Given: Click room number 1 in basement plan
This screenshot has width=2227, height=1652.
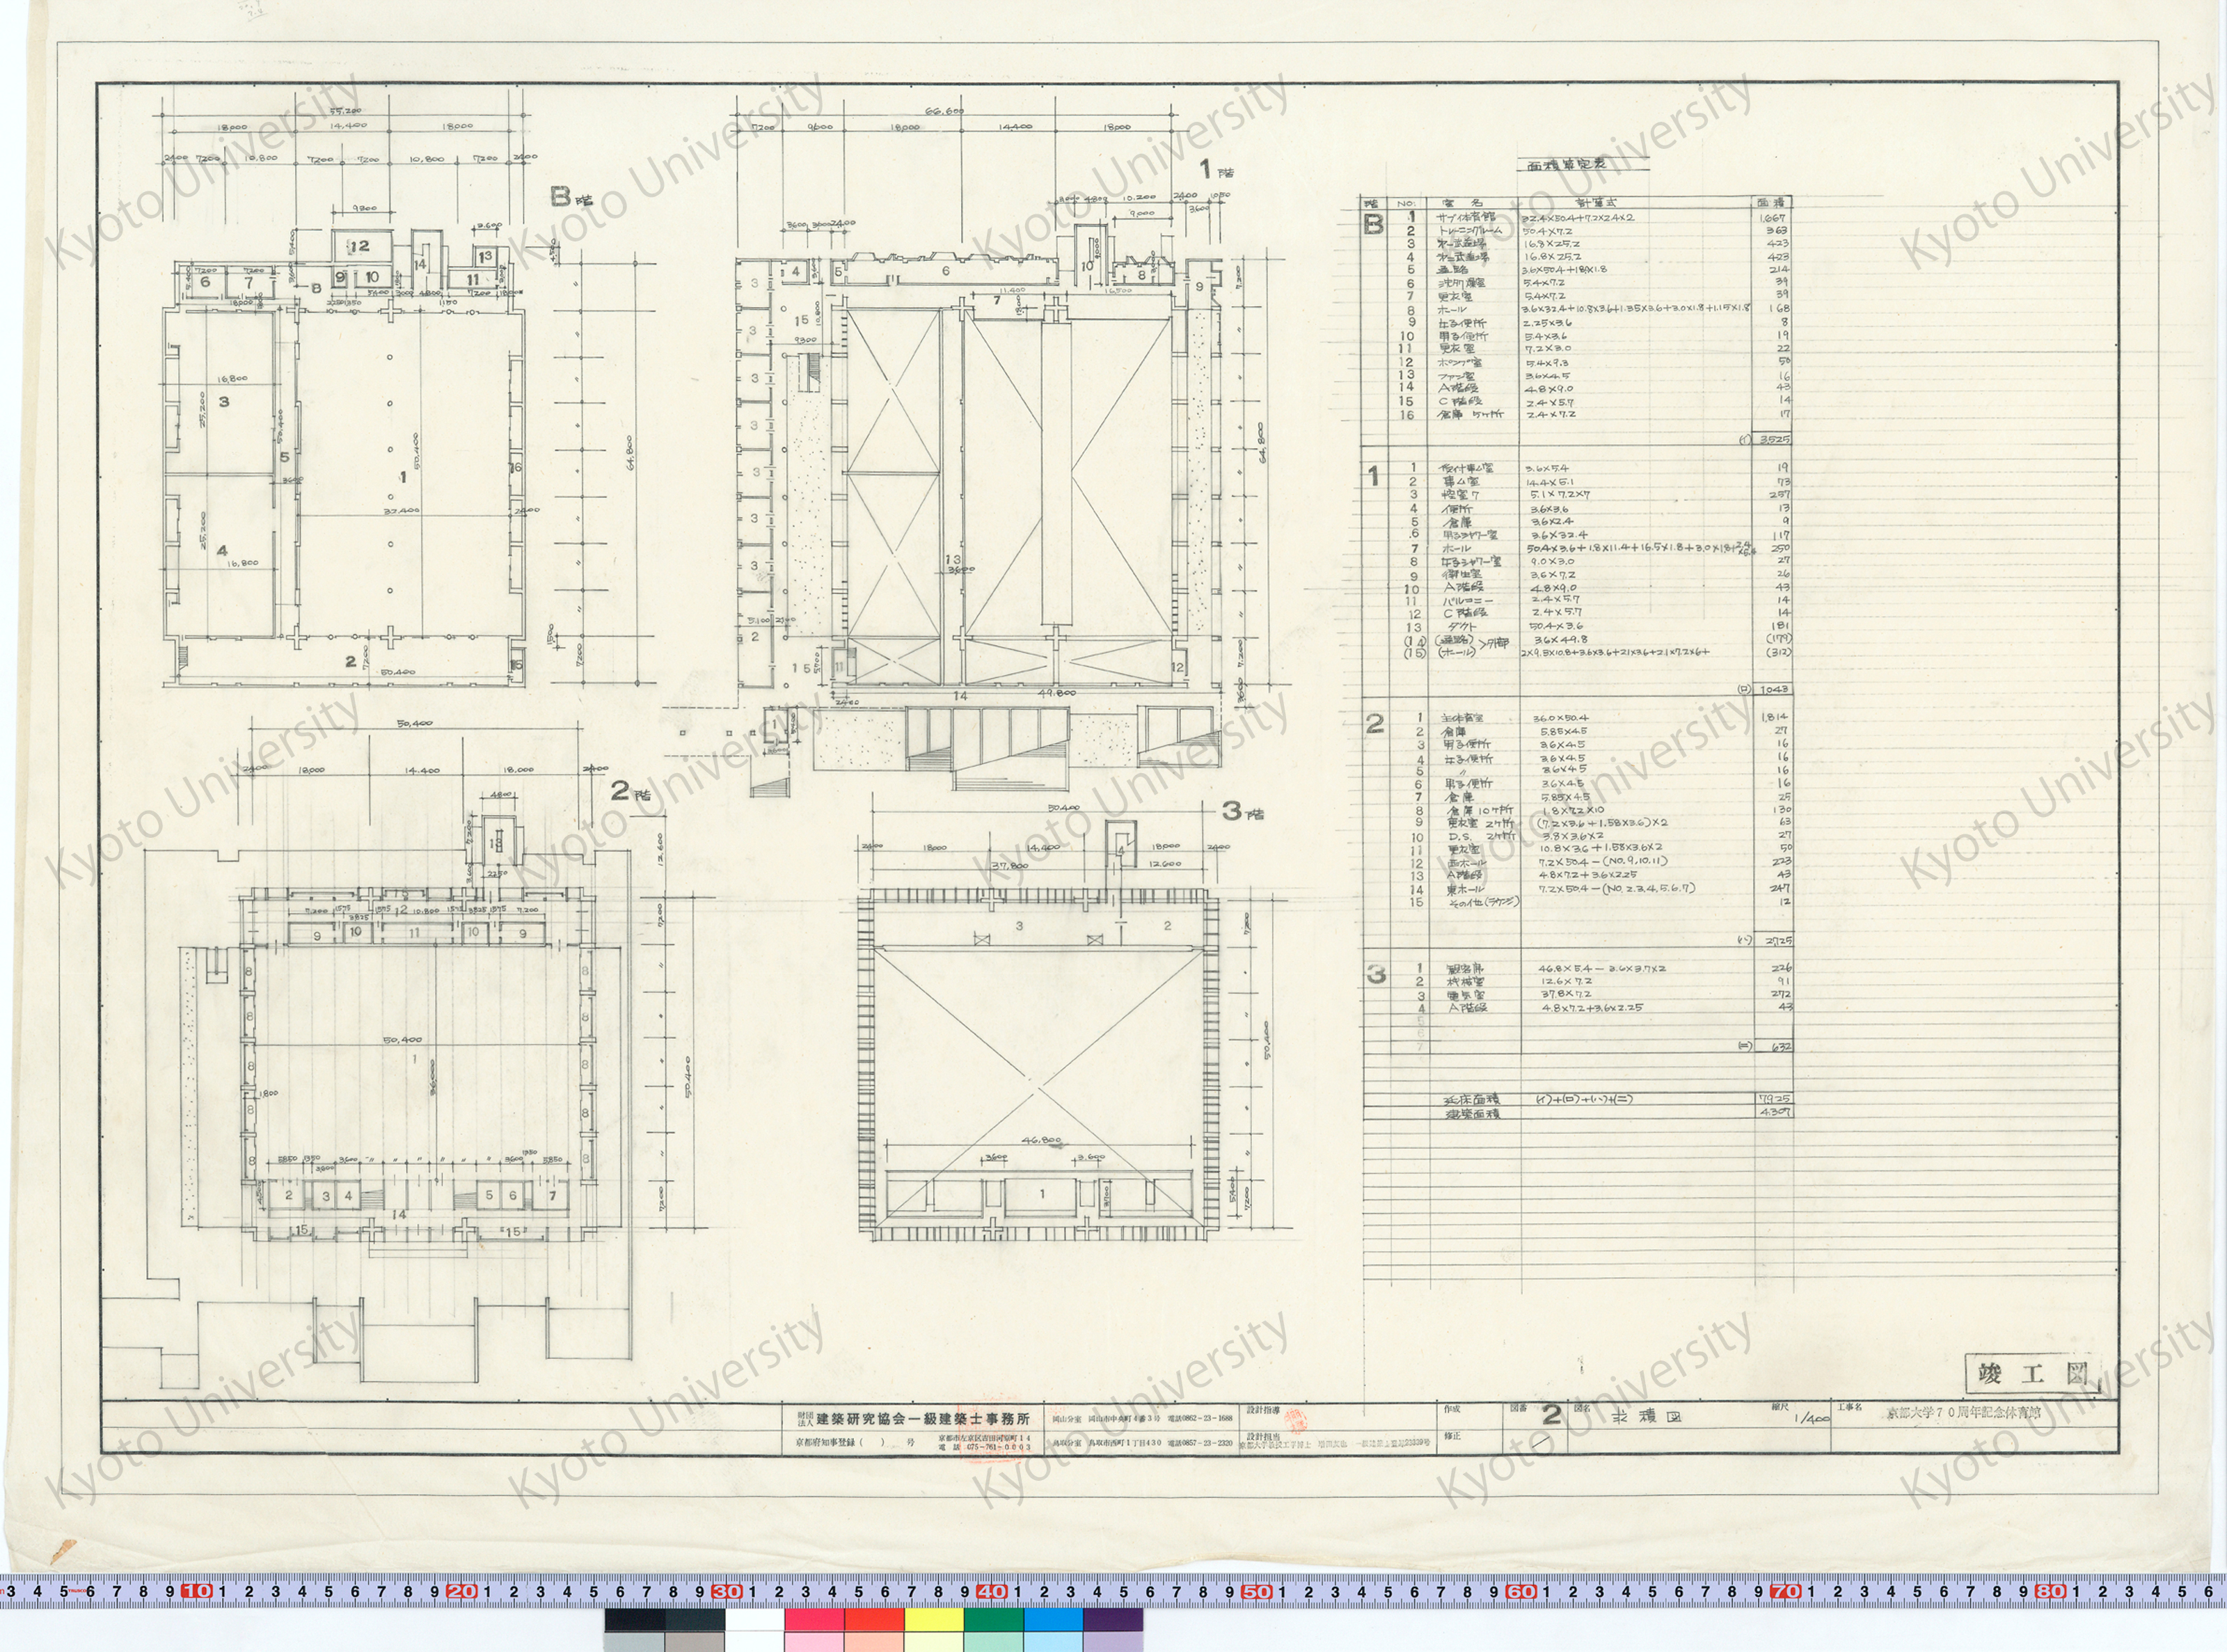Looking at the screenshot, I should coord(403,477).
